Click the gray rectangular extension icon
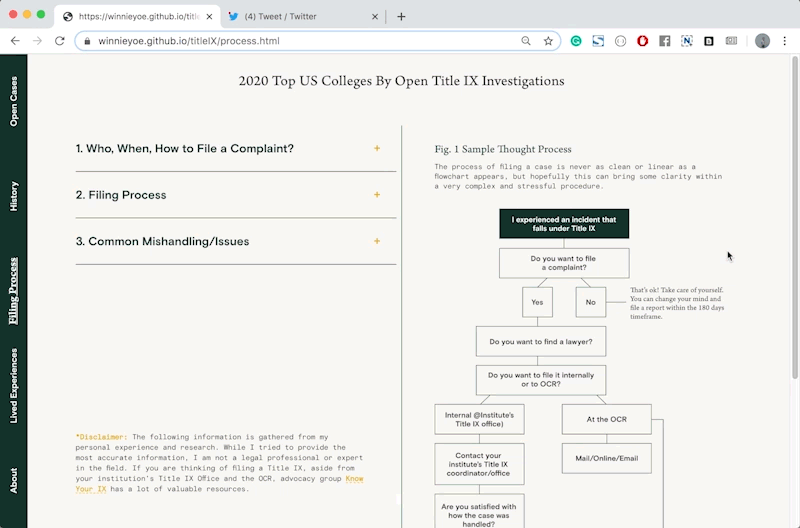This screenshot has width=800, height=528. click(731, 41)
